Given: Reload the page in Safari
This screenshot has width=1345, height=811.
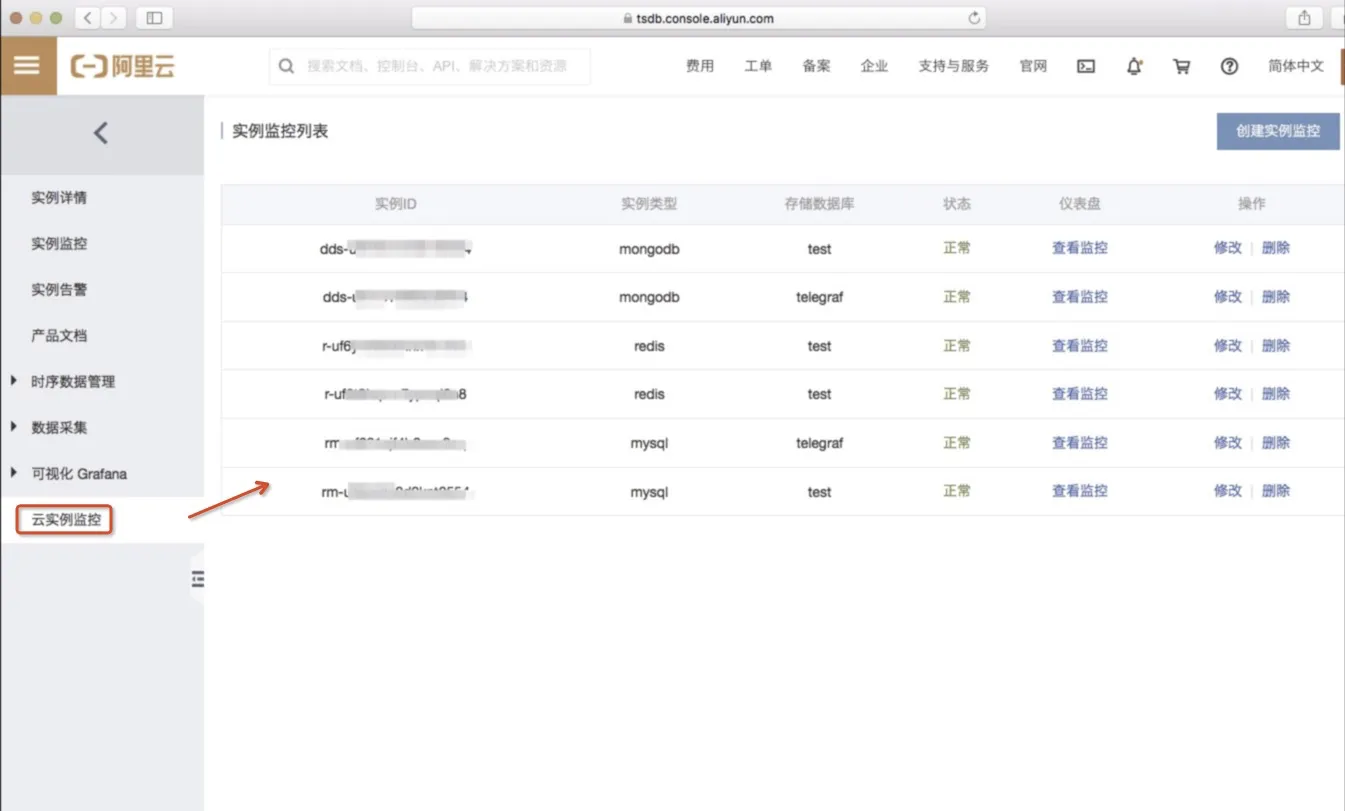Looking at the screenshot, I should (x=974, y=18).
